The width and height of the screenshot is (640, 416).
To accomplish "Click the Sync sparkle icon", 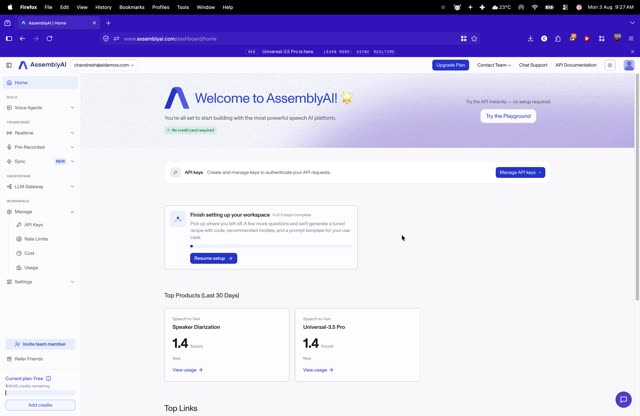I will click(x=9, y=161).
